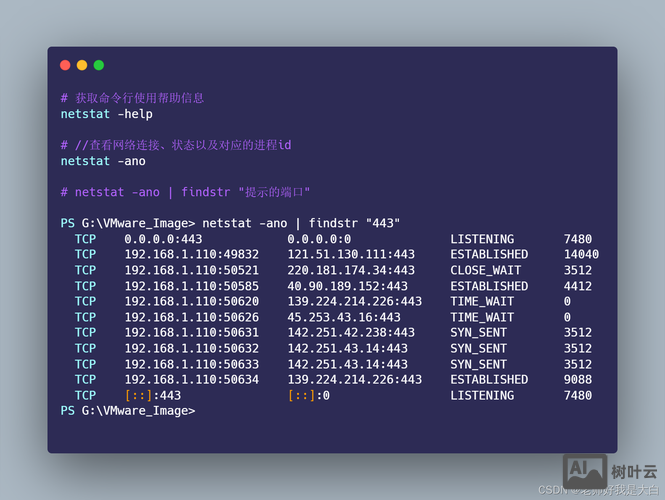Click PID 4412
The image size is (665, 500).
click(x=578, y=286)
